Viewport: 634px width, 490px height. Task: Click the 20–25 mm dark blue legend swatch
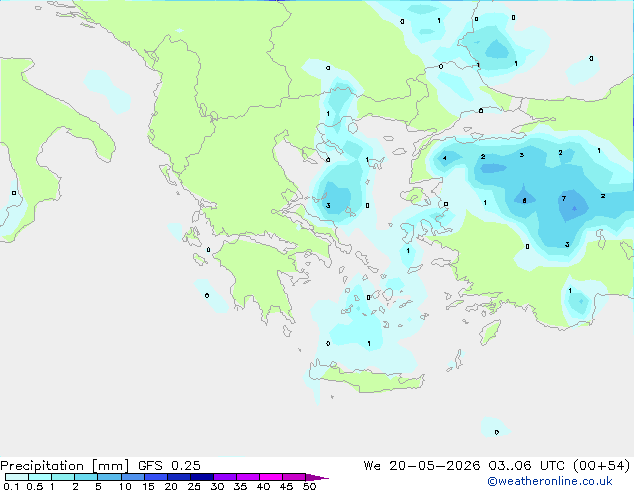179,477
